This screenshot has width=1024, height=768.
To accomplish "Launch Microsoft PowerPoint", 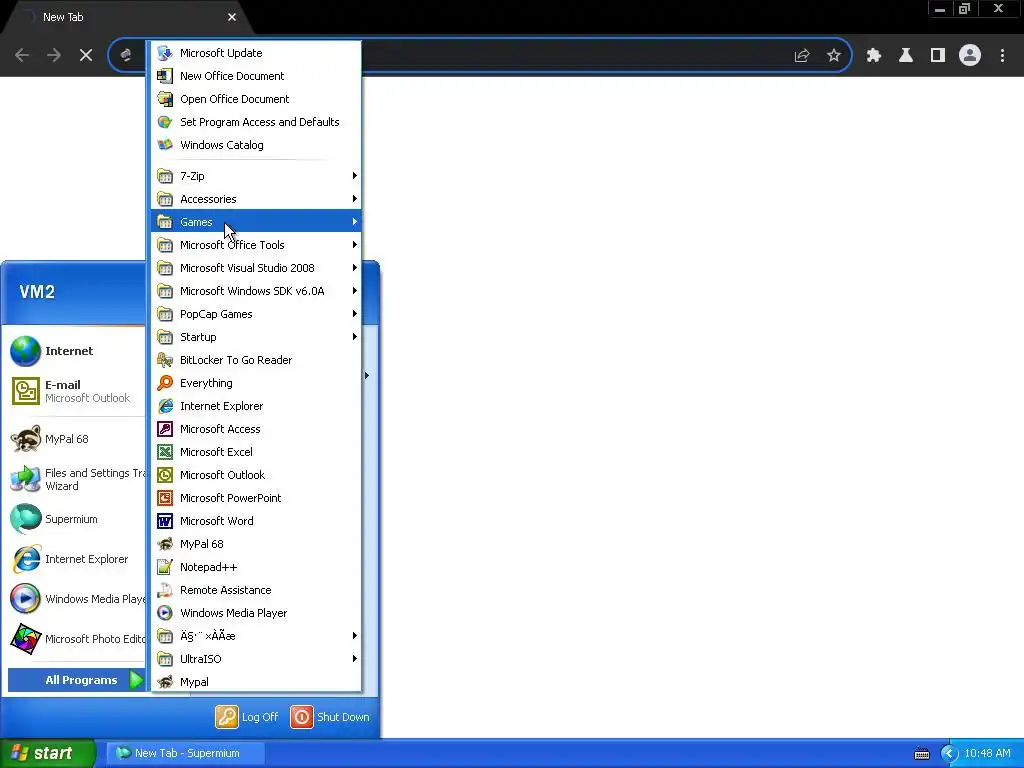I will click(x=256, y=498).
